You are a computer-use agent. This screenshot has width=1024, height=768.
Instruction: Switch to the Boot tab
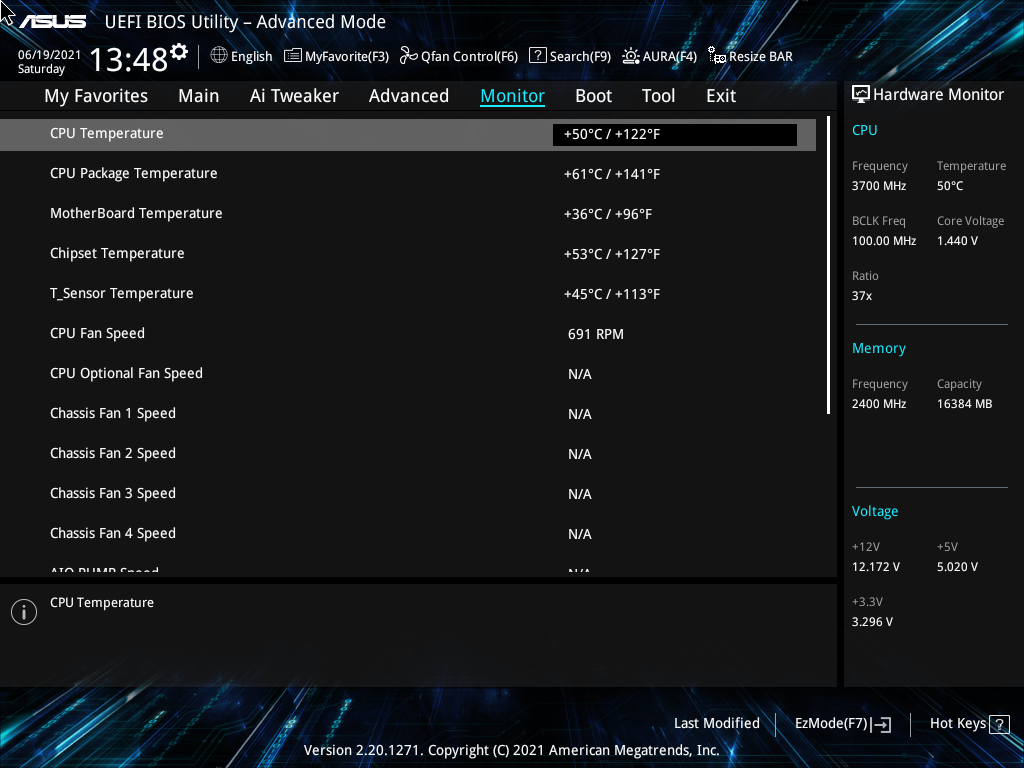(593, 95)
